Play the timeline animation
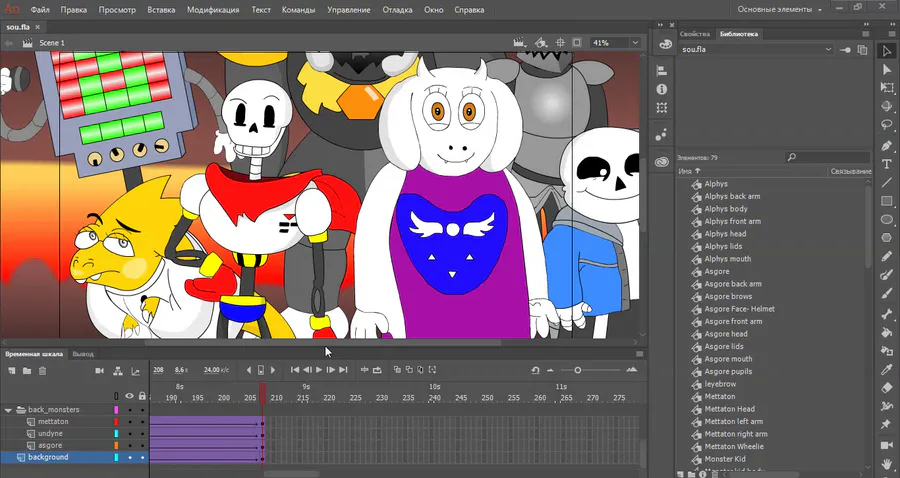The image size is (900, 478). click(319, 370)
